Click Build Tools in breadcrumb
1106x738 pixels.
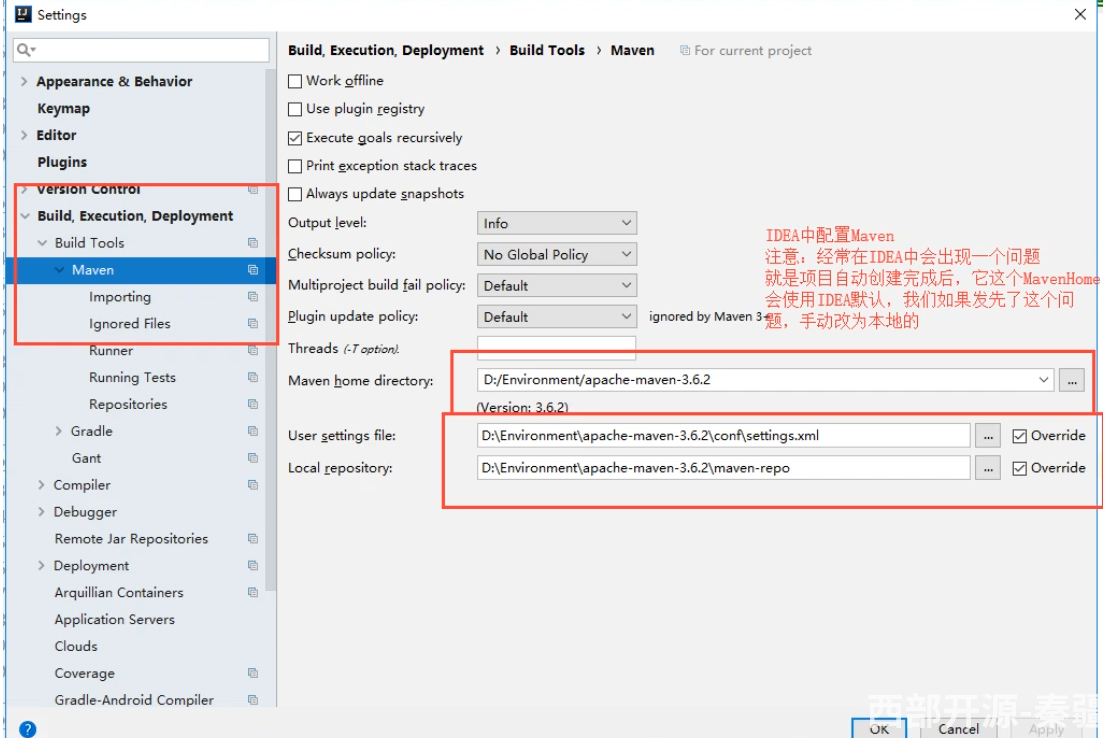(x=547, y=50)
